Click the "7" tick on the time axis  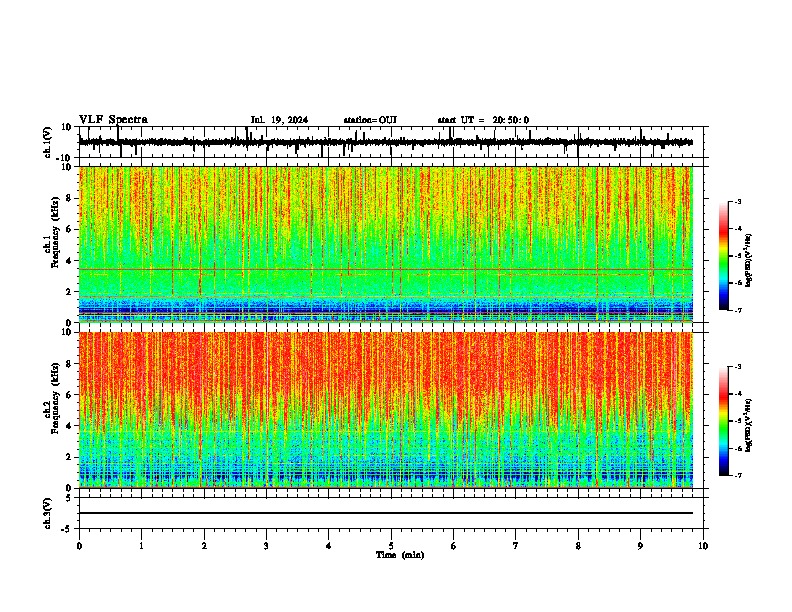click(x=516, y=546)
